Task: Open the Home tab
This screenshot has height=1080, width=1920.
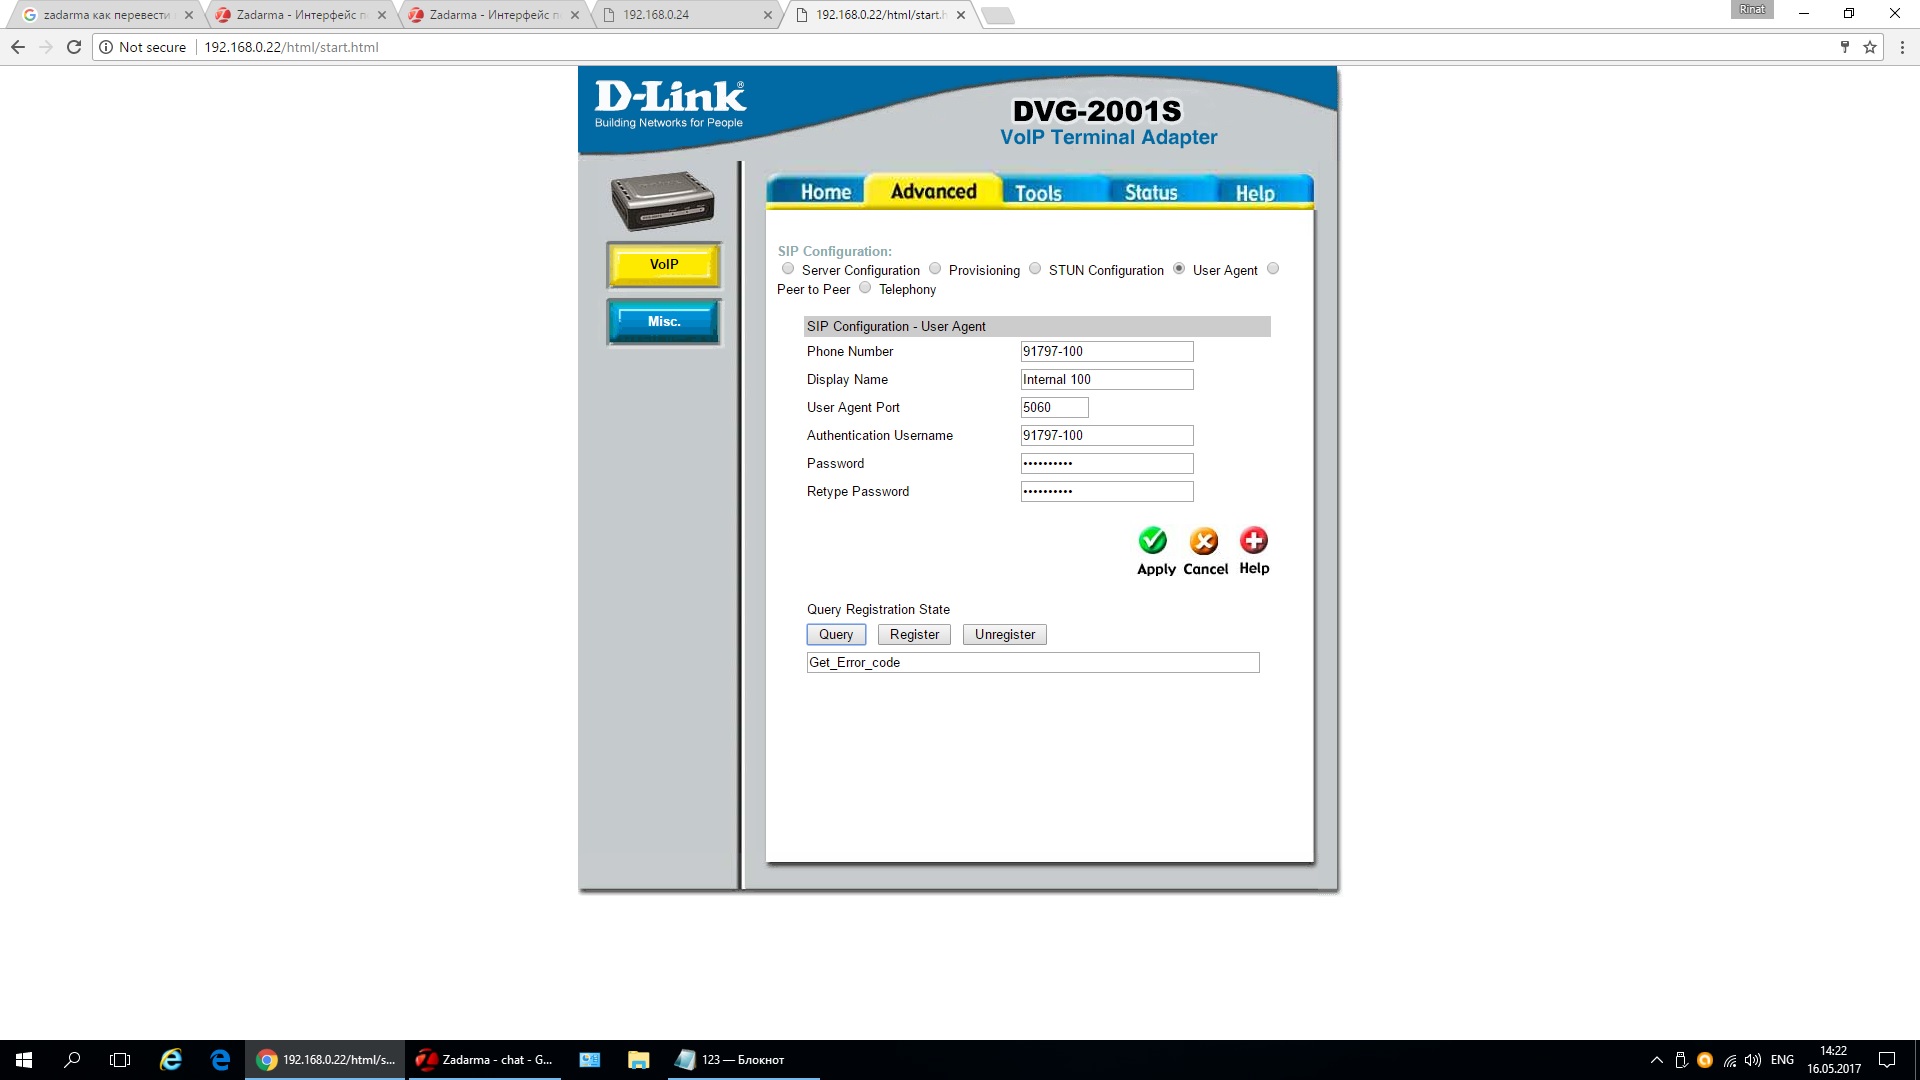Action: click(x=825, y=193)
